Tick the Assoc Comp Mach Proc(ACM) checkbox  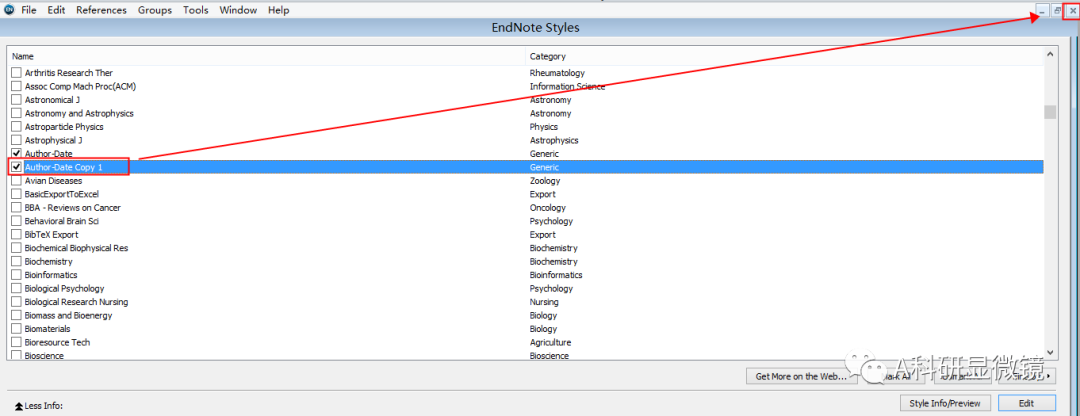point(17,86)
